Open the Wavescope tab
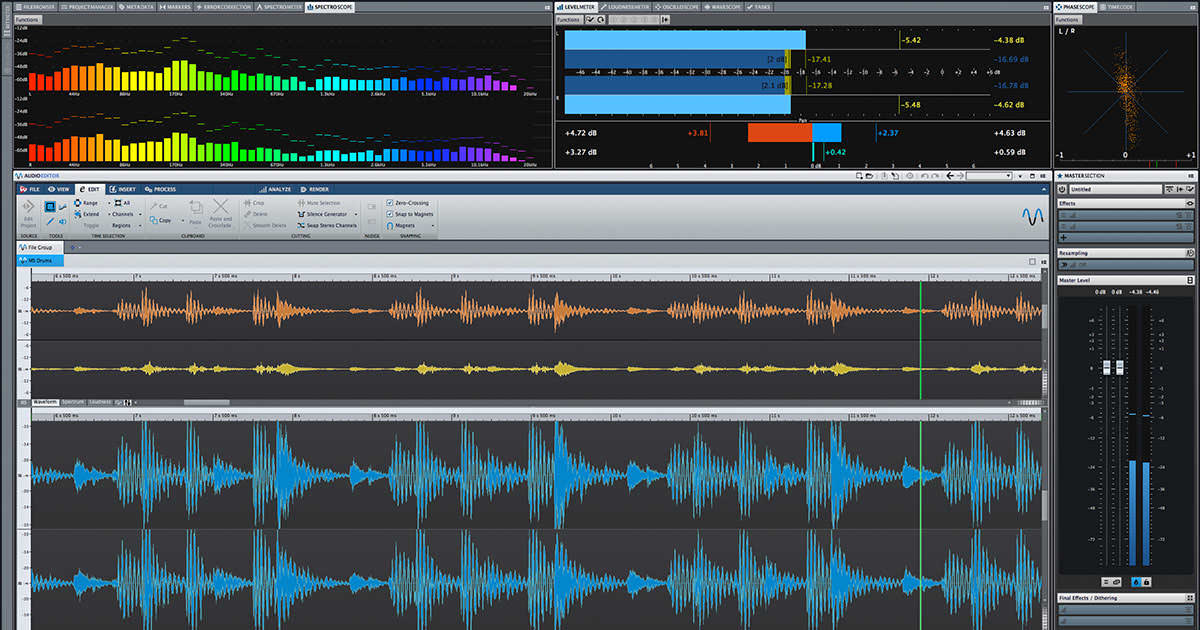The width and height of the screenshot is (1200, 630). [x=725, y=6]
